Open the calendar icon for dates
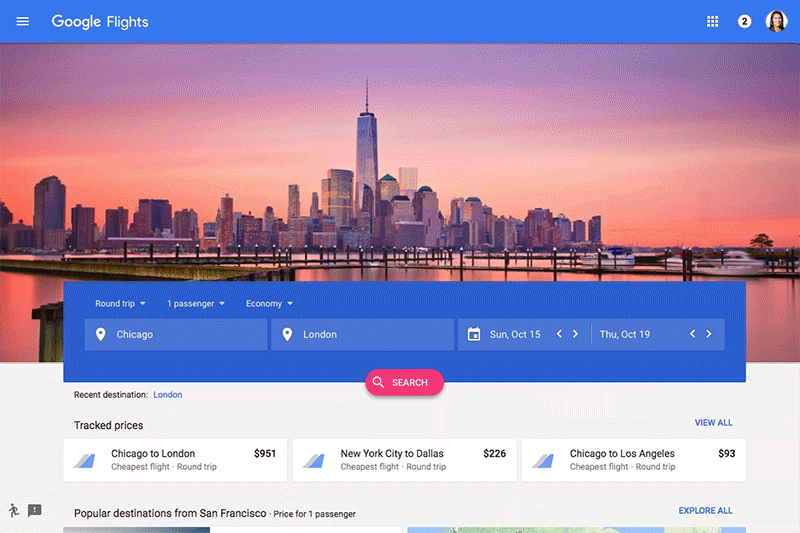 474,334
